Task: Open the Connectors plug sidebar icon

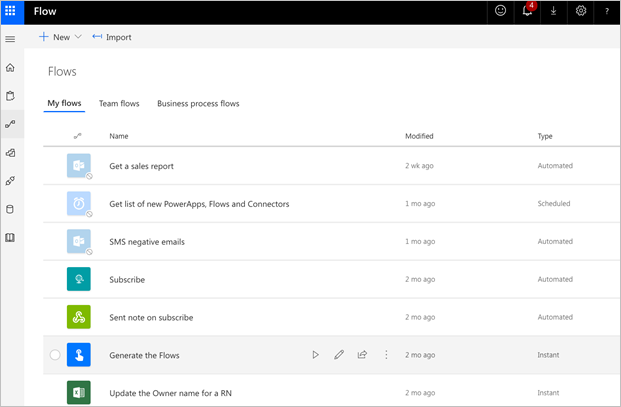Action: pos(10,181)
